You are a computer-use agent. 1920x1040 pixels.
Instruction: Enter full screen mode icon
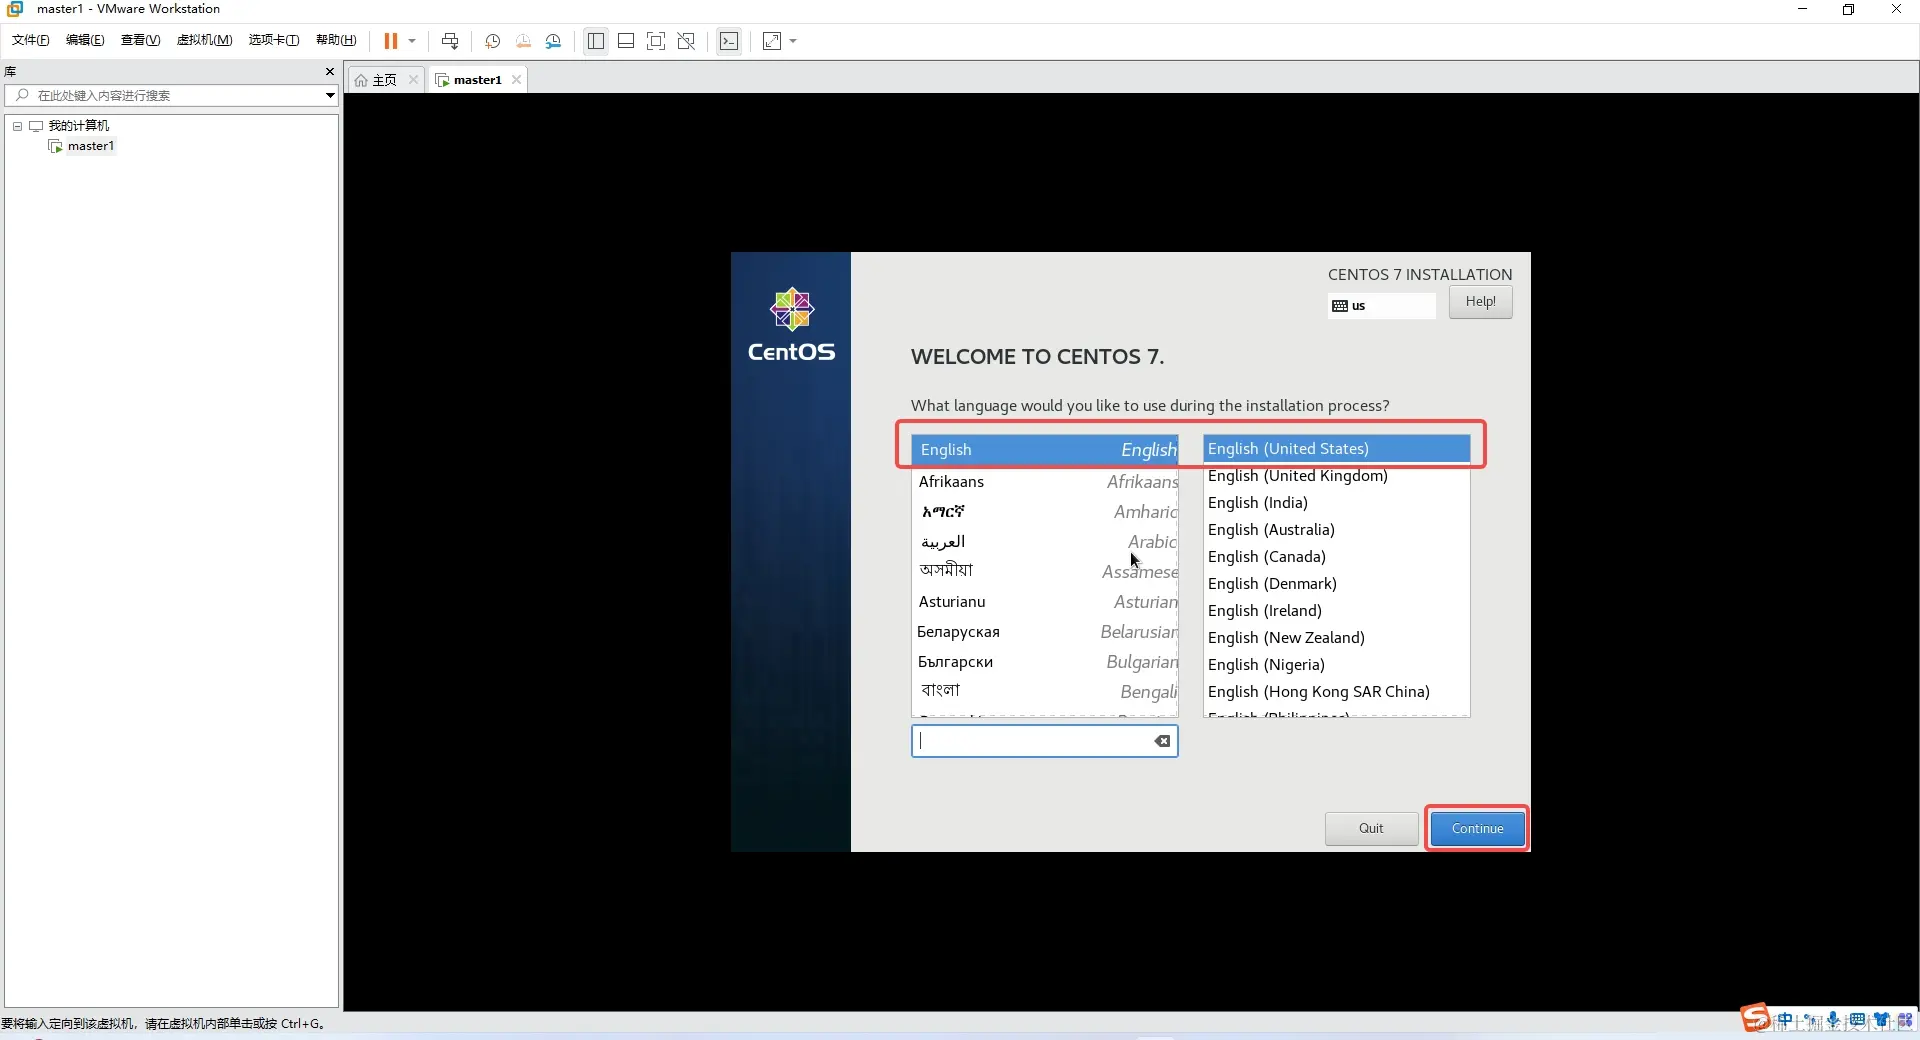tap(656, 41)
